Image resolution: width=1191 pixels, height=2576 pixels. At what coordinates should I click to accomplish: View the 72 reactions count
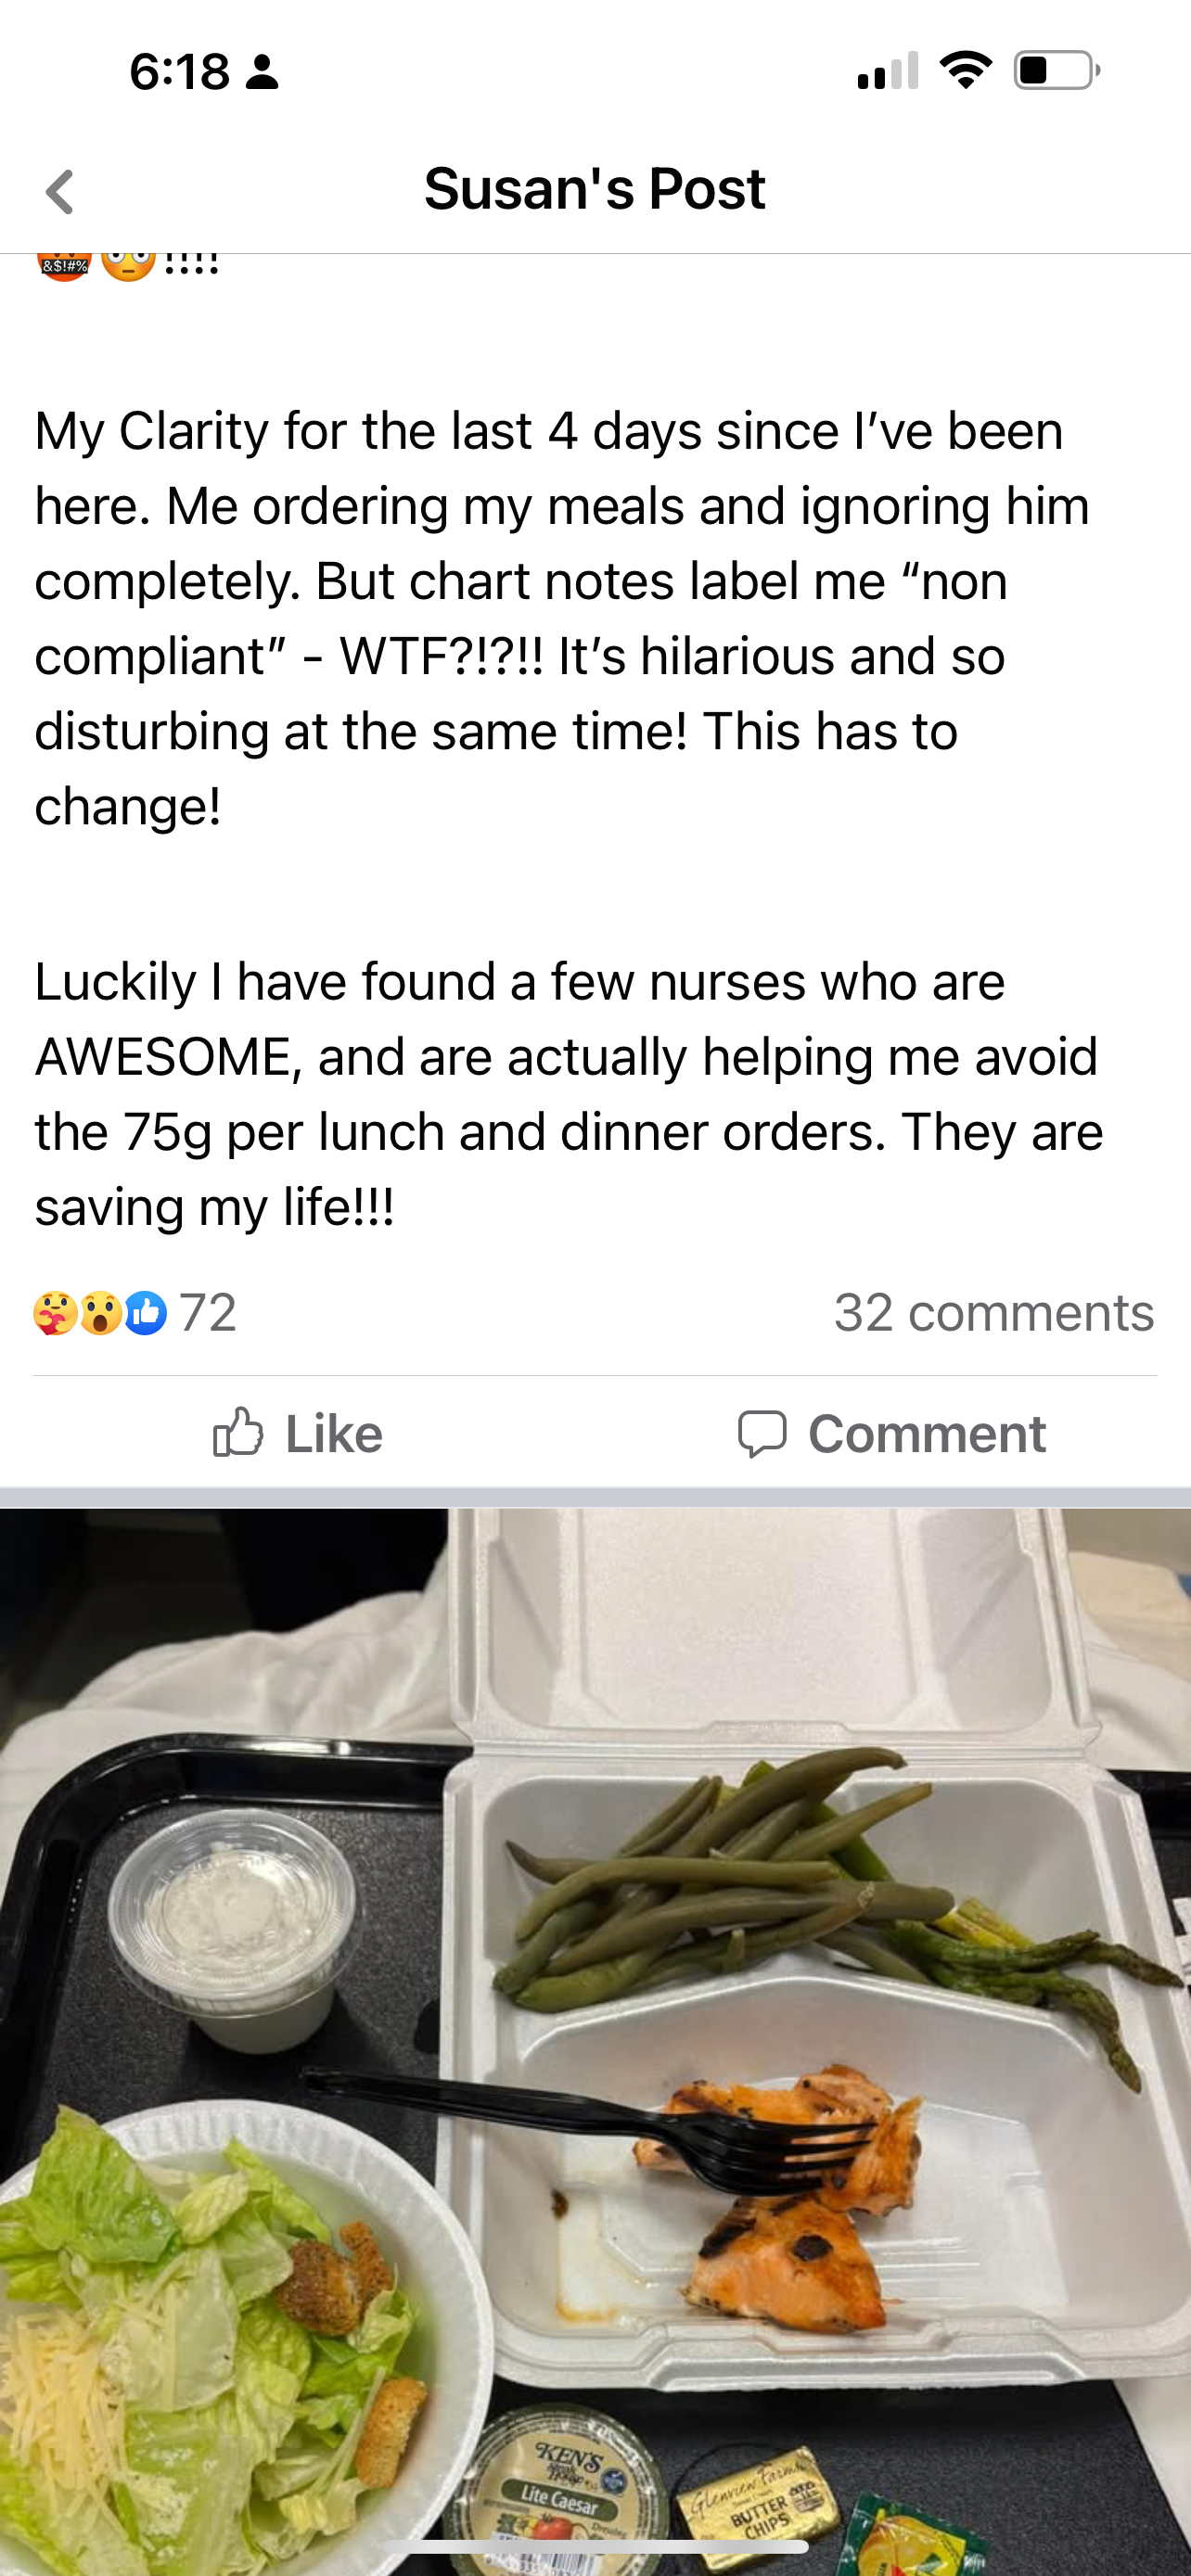[208, 1313]
